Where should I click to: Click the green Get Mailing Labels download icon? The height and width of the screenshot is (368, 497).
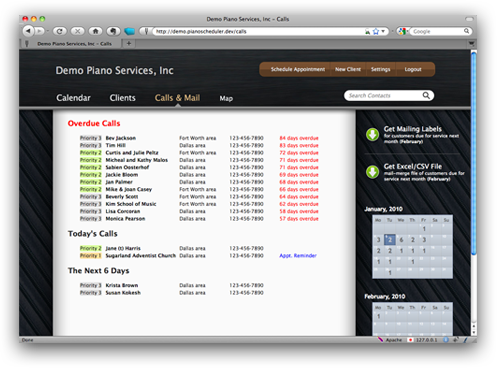tap(372, 134)
